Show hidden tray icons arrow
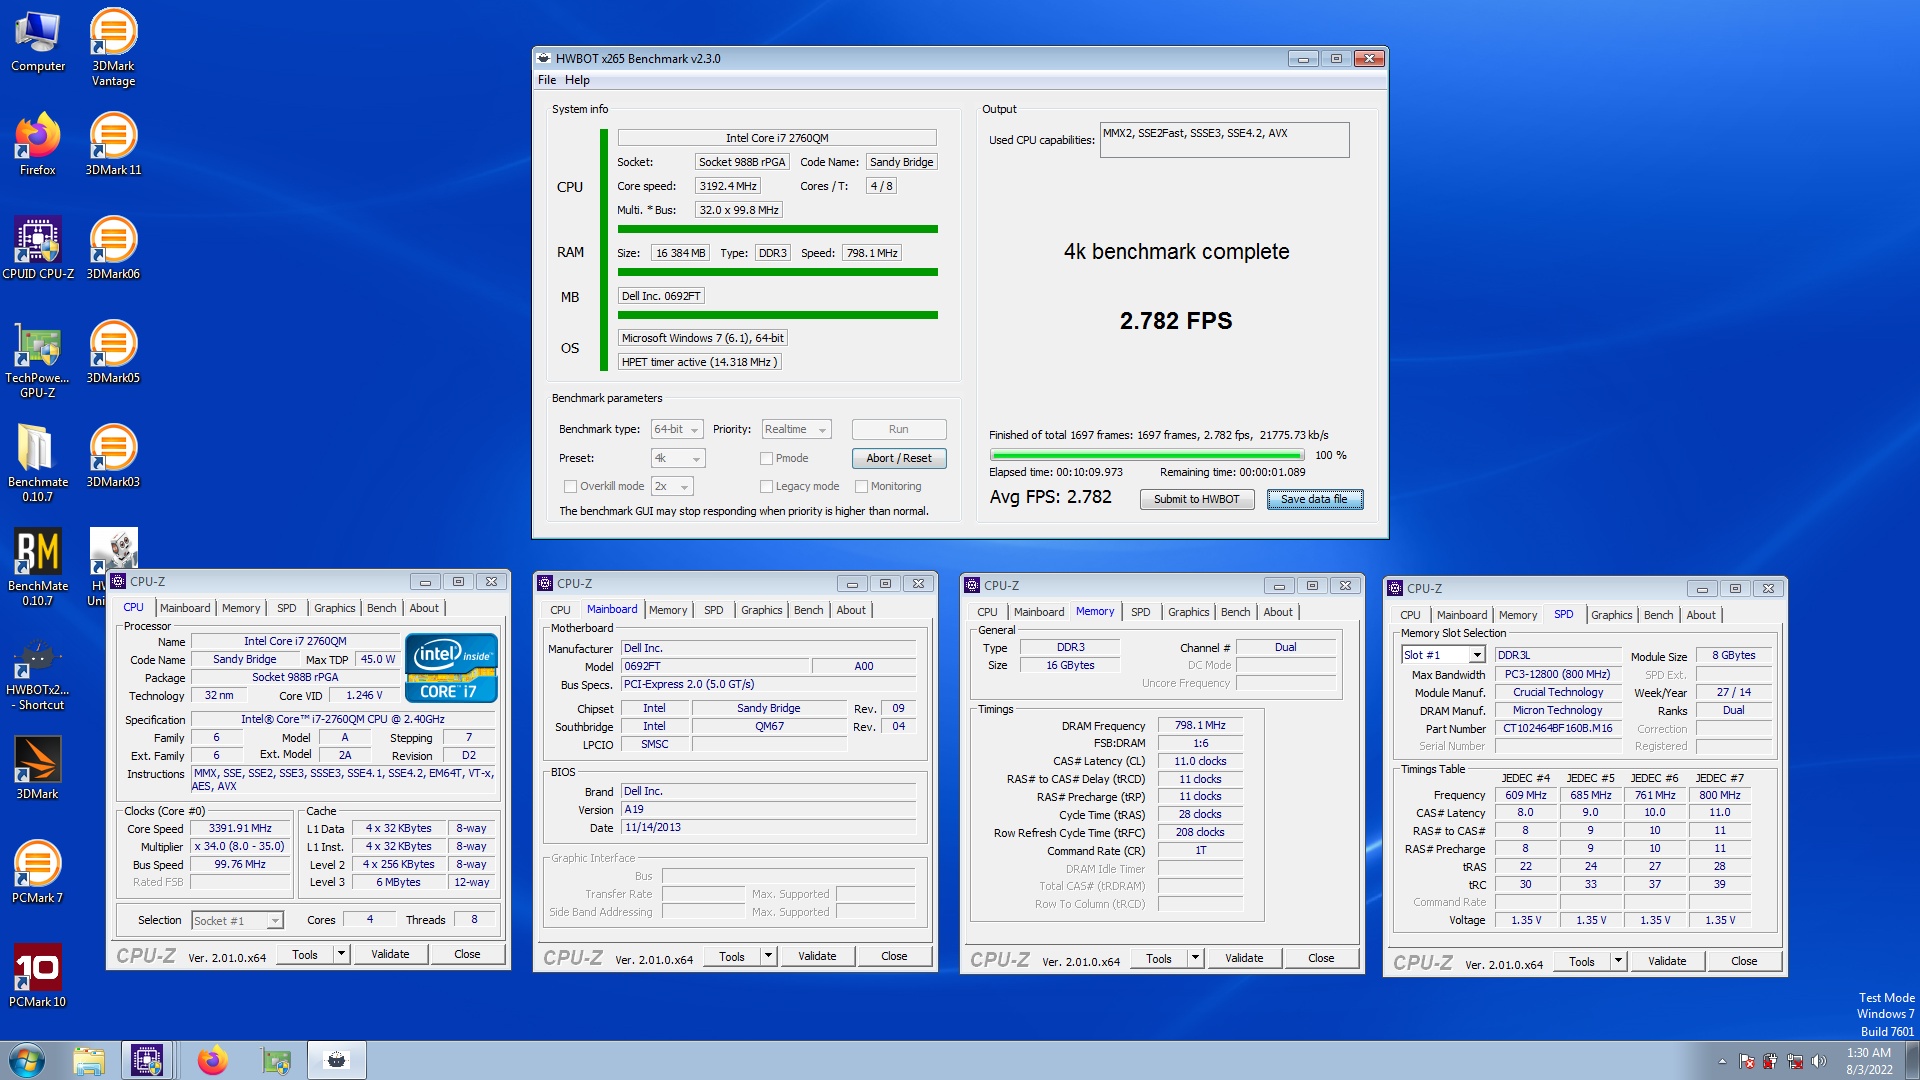Image resolution: width=1920 pixels, height=1080 pixels. point(1722,1061)
